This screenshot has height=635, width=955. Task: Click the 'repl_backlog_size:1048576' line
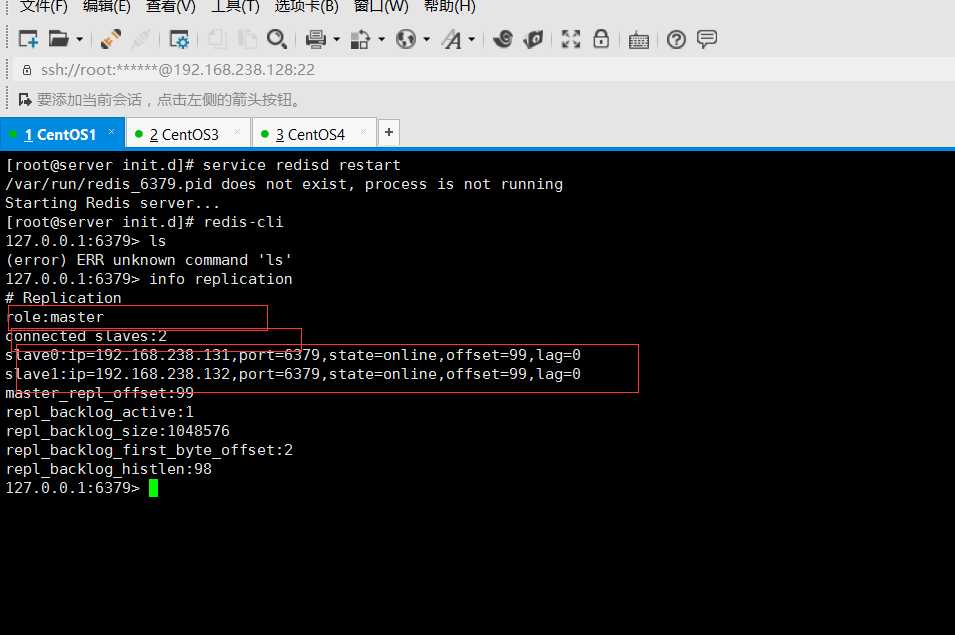118,430
